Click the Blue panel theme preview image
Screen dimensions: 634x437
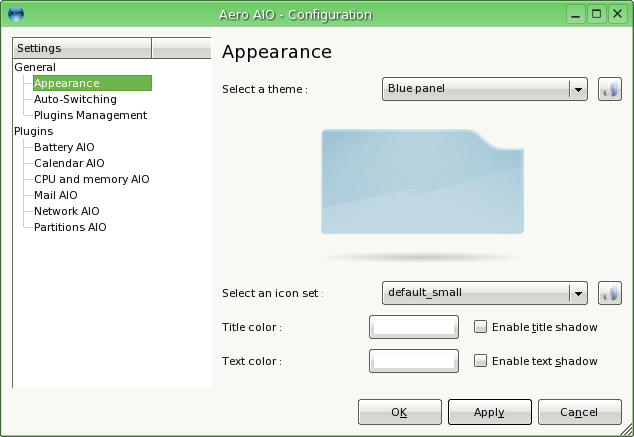coord(422,182)
